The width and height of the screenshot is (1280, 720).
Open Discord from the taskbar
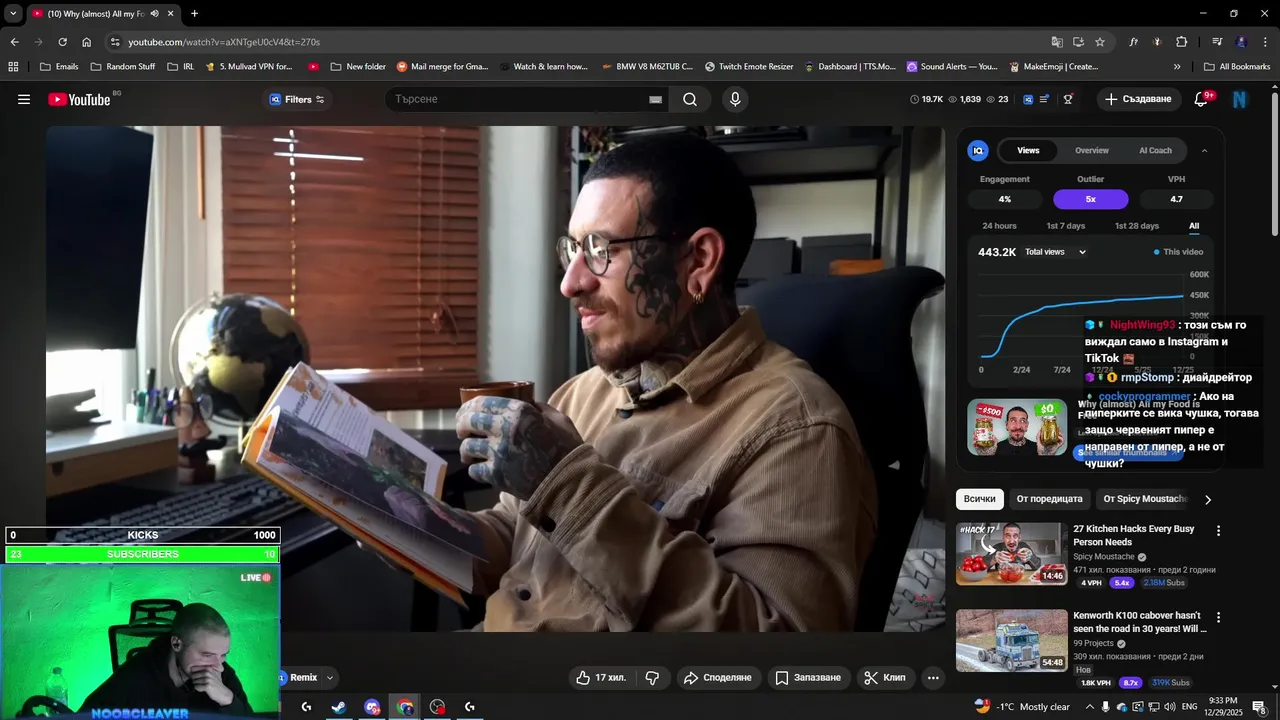[372, 707]
